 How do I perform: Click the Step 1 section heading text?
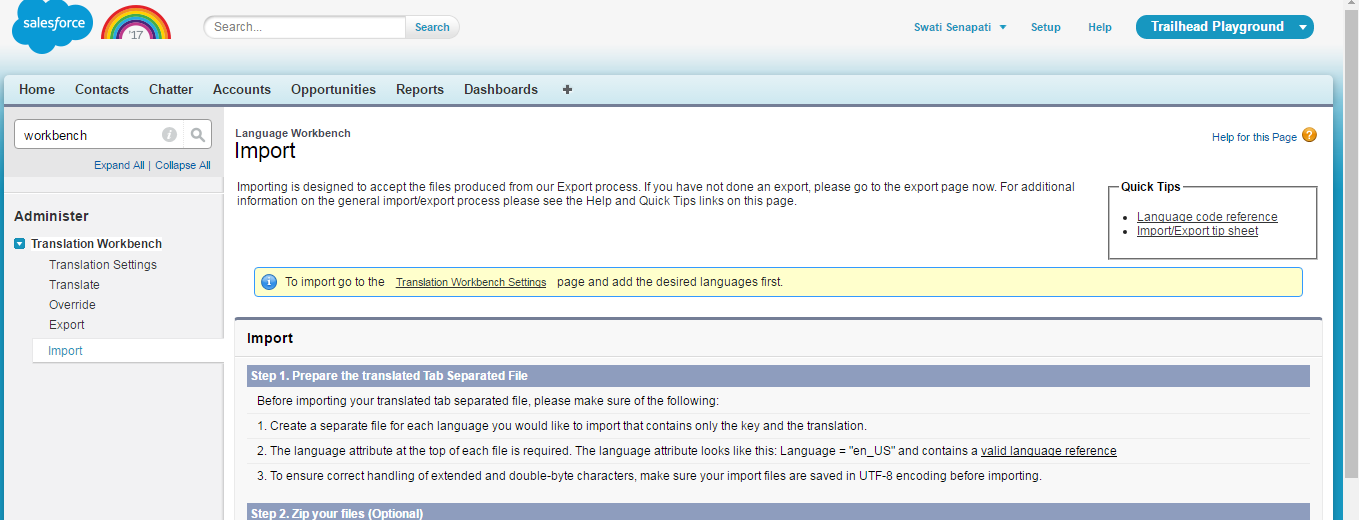389,376
